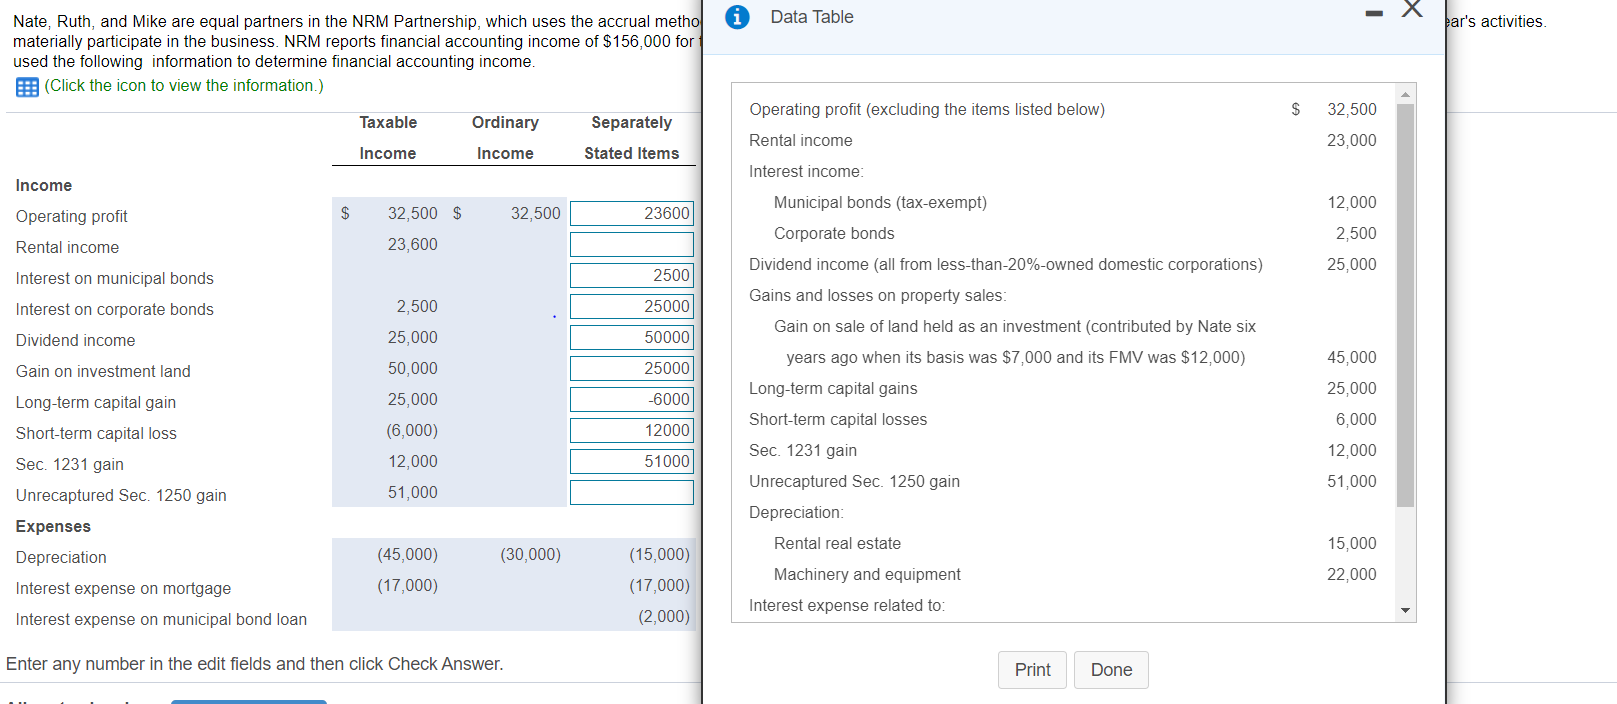Select the Sec. 1231 gain input field

click(x=632, y=461)
